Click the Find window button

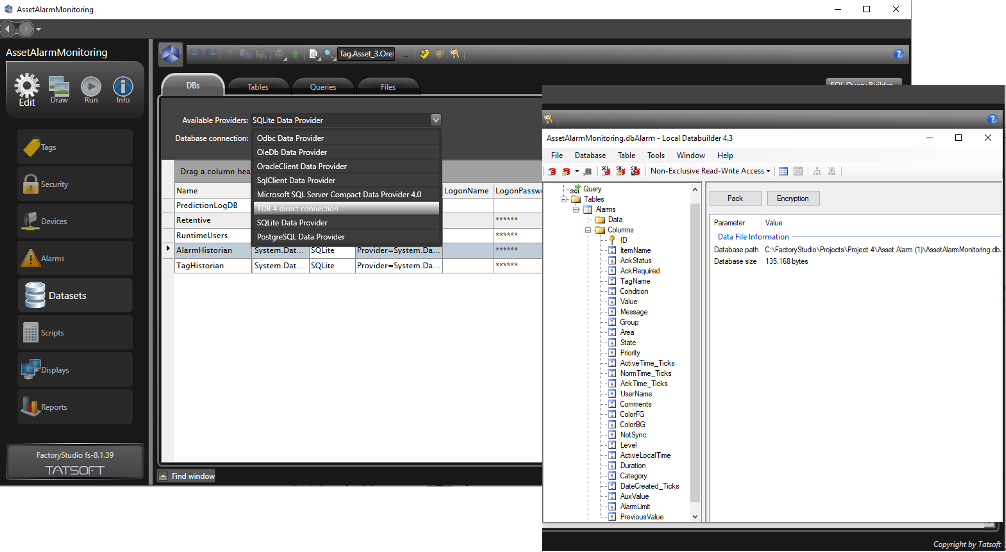[187, 476]
